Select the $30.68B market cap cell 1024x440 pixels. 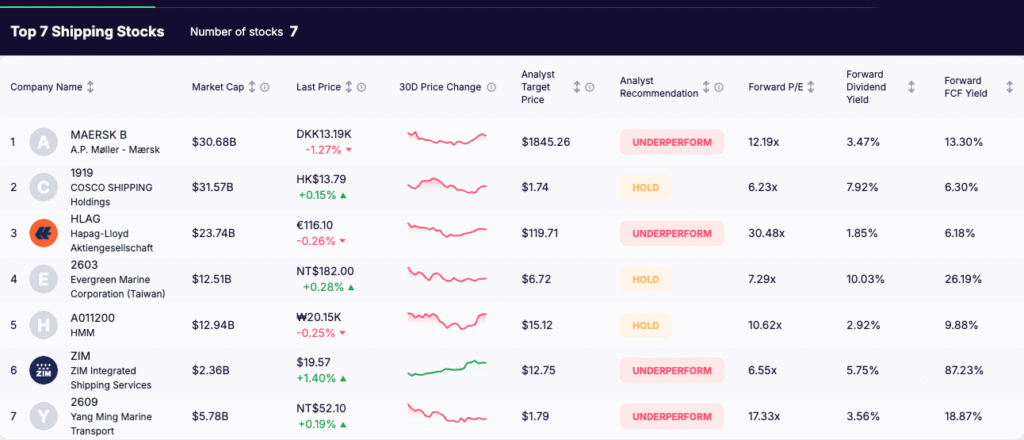click(214, 142)
